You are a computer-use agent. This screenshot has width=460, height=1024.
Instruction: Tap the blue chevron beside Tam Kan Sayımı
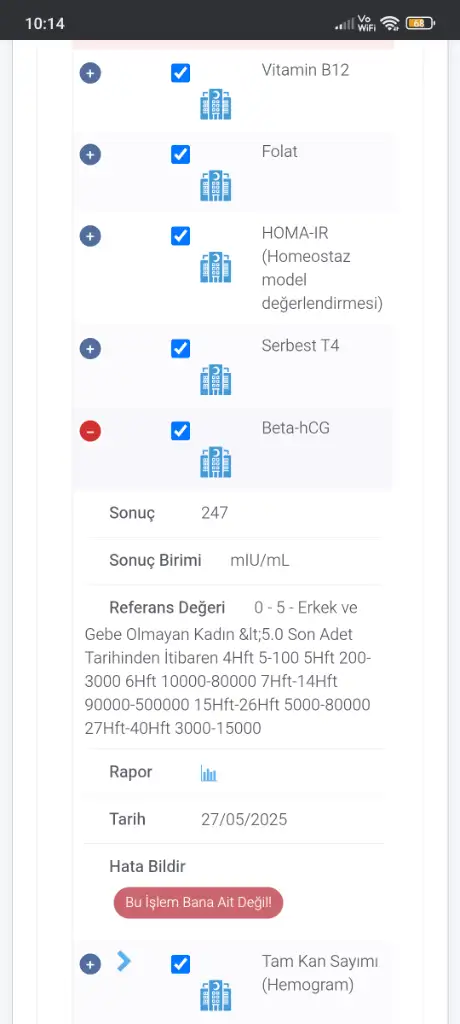(124, 961)
